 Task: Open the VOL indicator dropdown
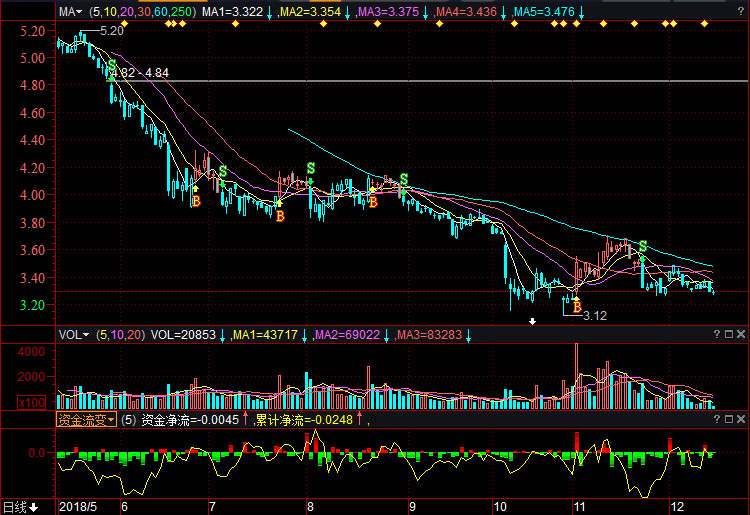(73, 335)
